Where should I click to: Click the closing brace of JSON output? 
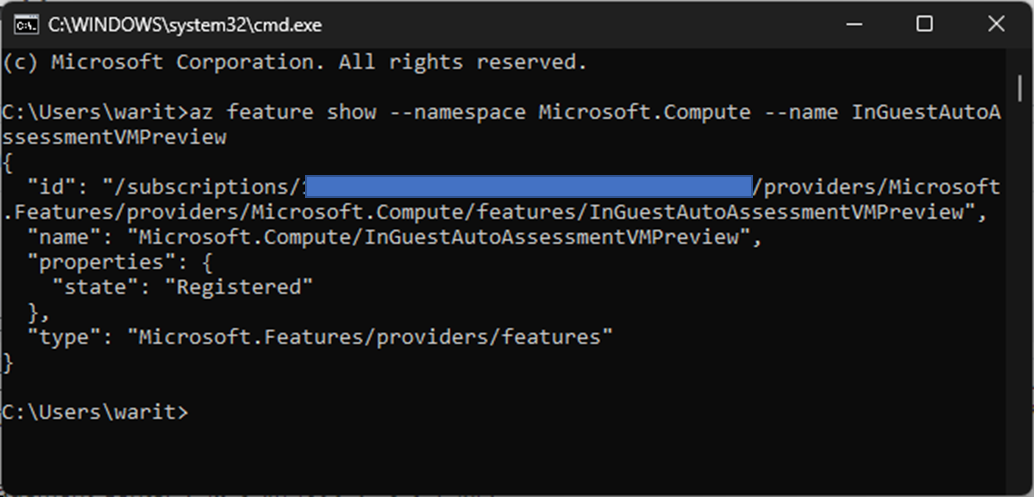[8, 363]
